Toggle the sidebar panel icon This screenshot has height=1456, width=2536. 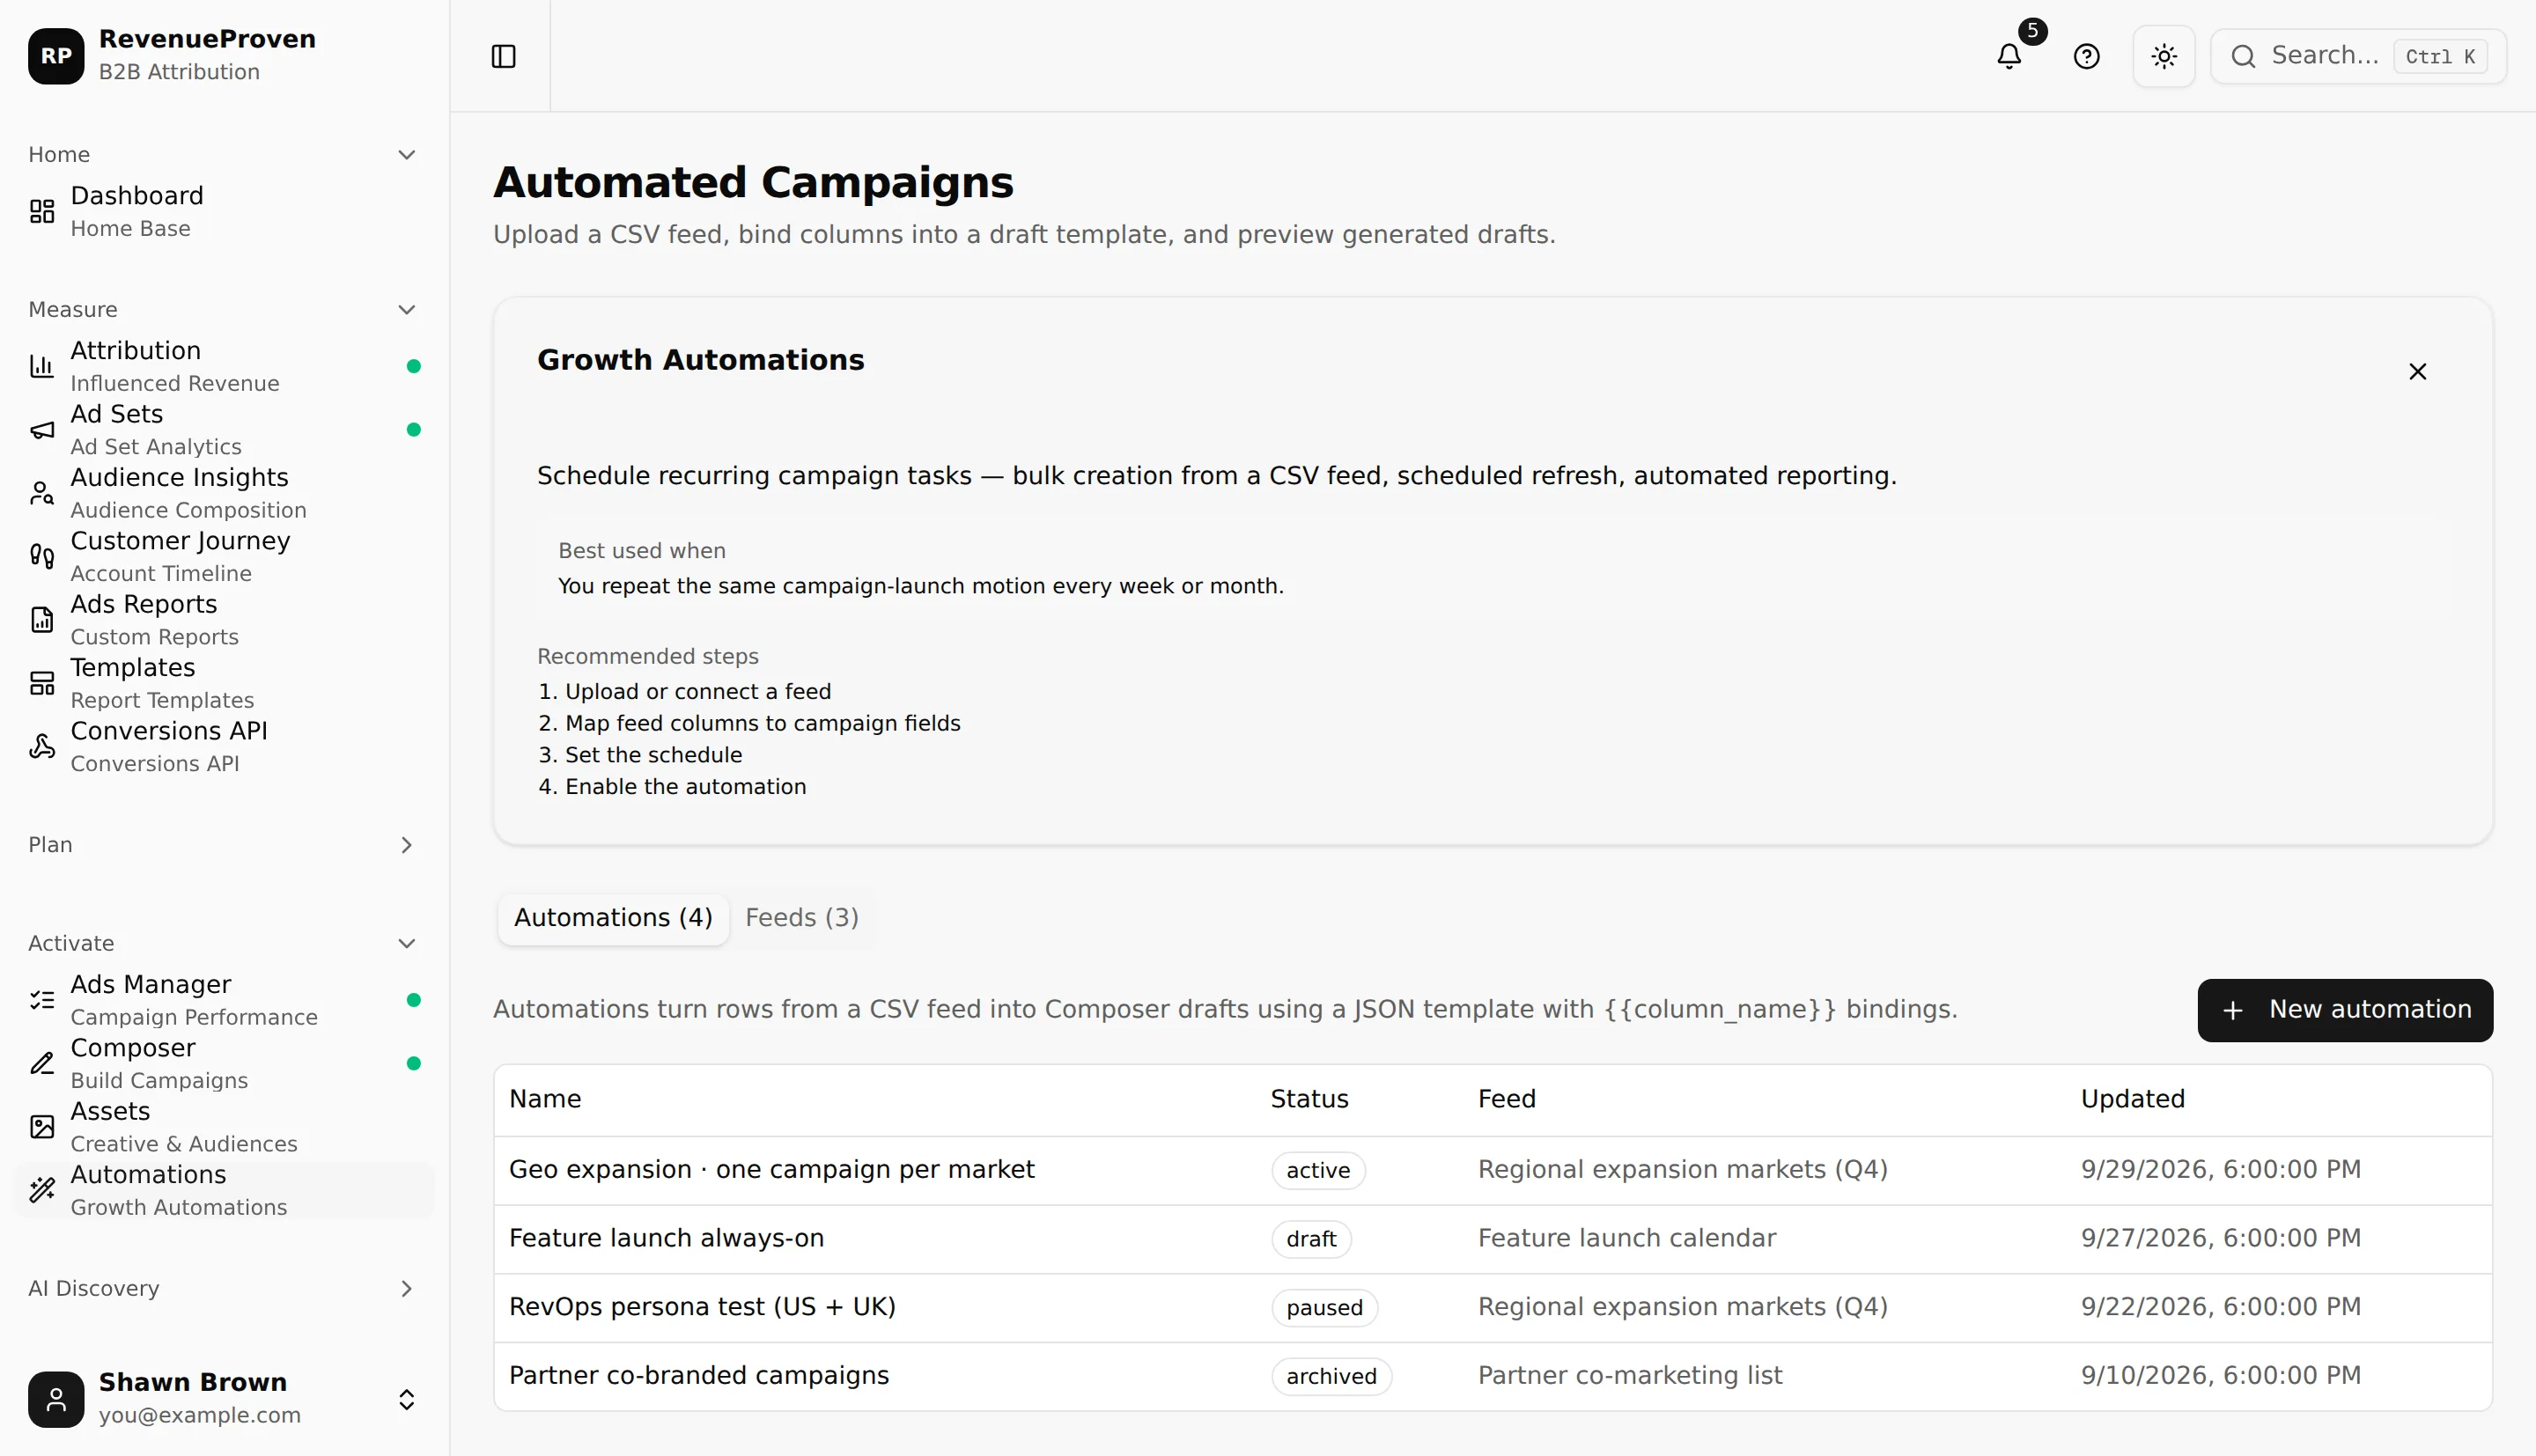click(504, 56)
